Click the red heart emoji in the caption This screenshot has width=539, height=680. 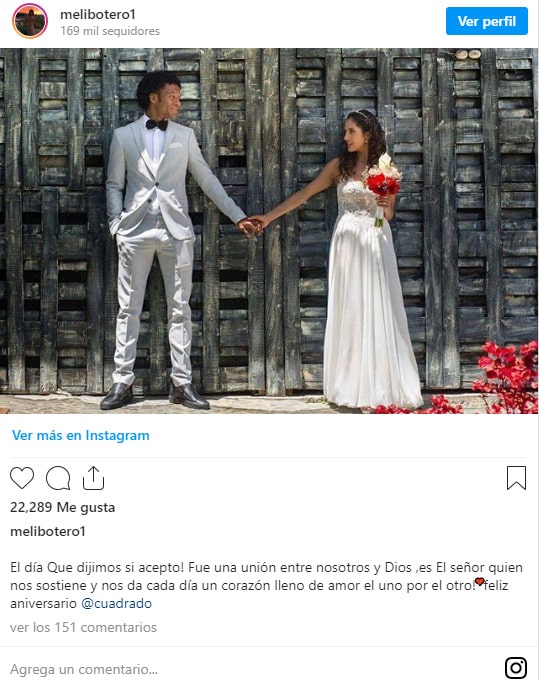pyautogui.click(x=479, y=581)
